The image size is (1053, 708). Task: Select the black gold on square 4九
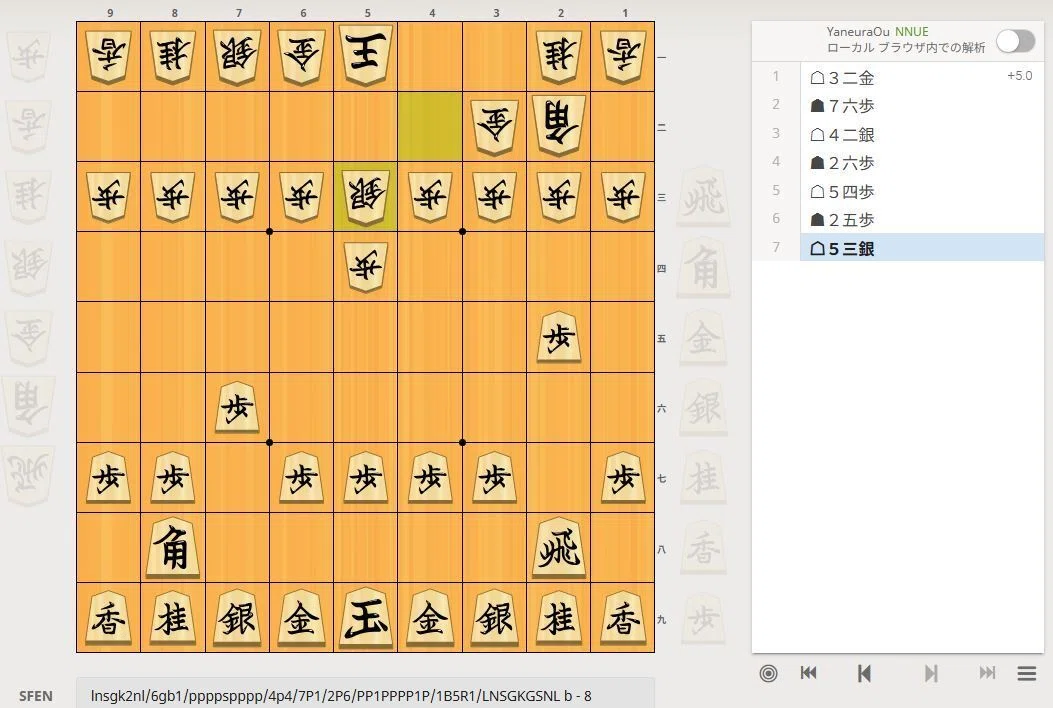[430, 618]
